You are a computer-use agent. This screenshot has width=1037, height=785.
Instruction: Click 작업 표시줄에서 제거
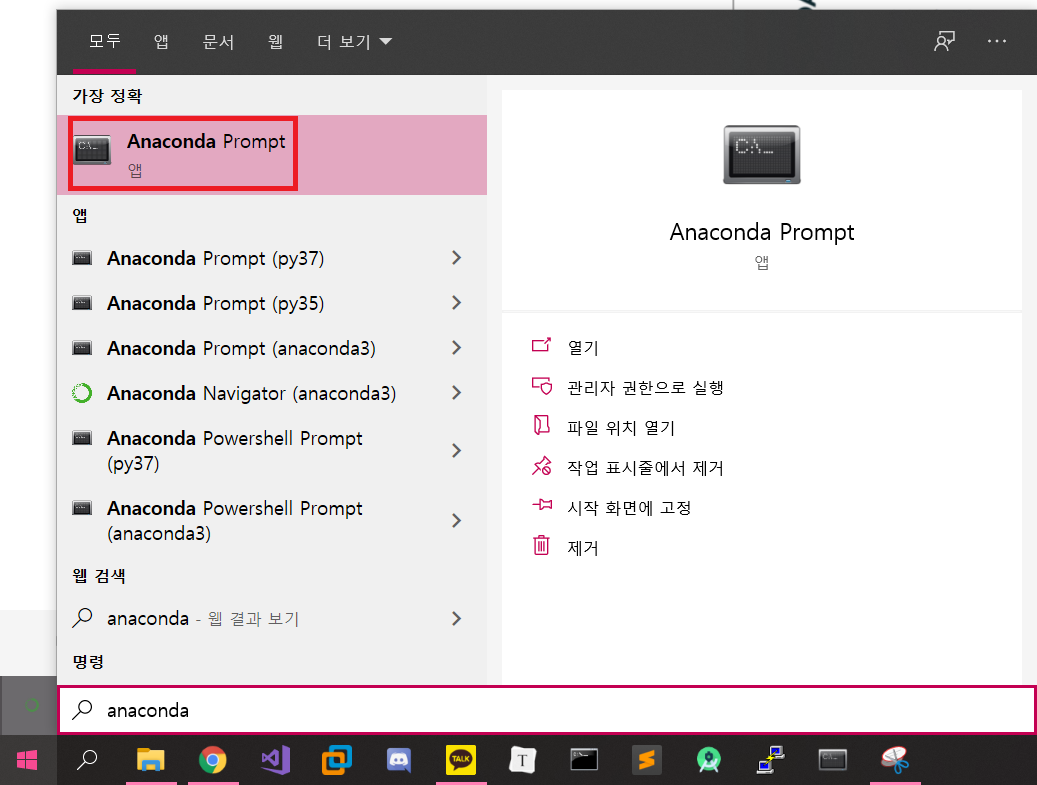(x=645, y=468)
